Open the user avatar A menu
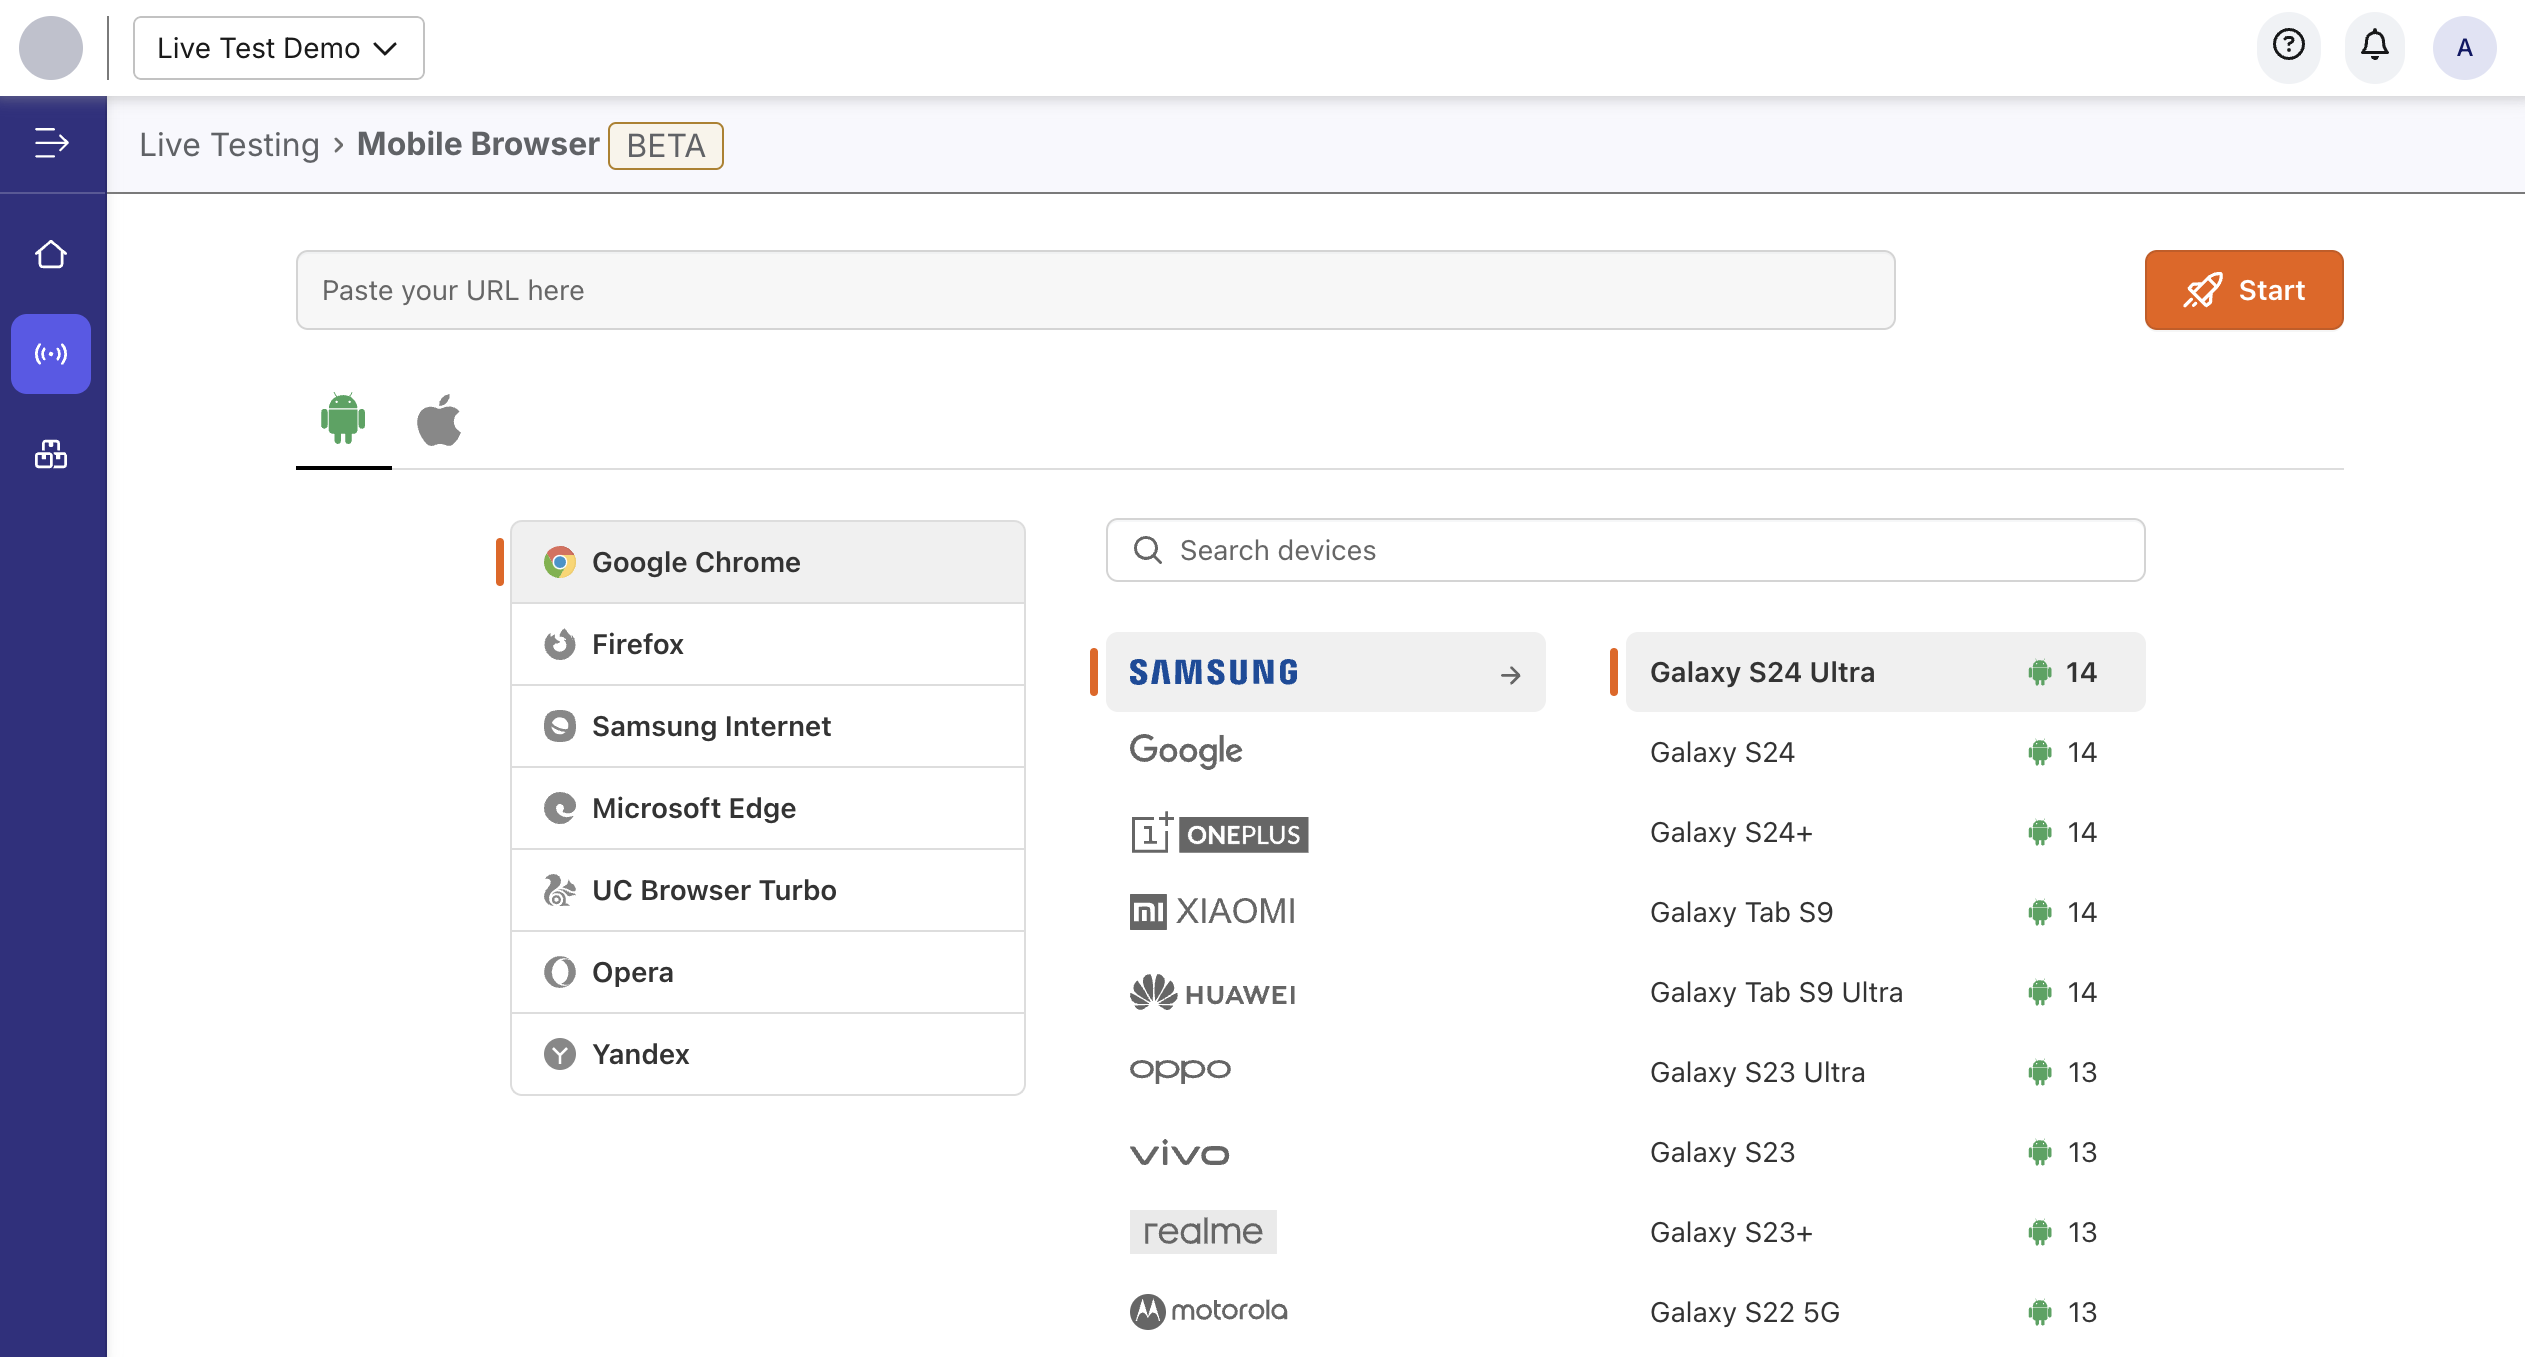 click(2464, 47)
